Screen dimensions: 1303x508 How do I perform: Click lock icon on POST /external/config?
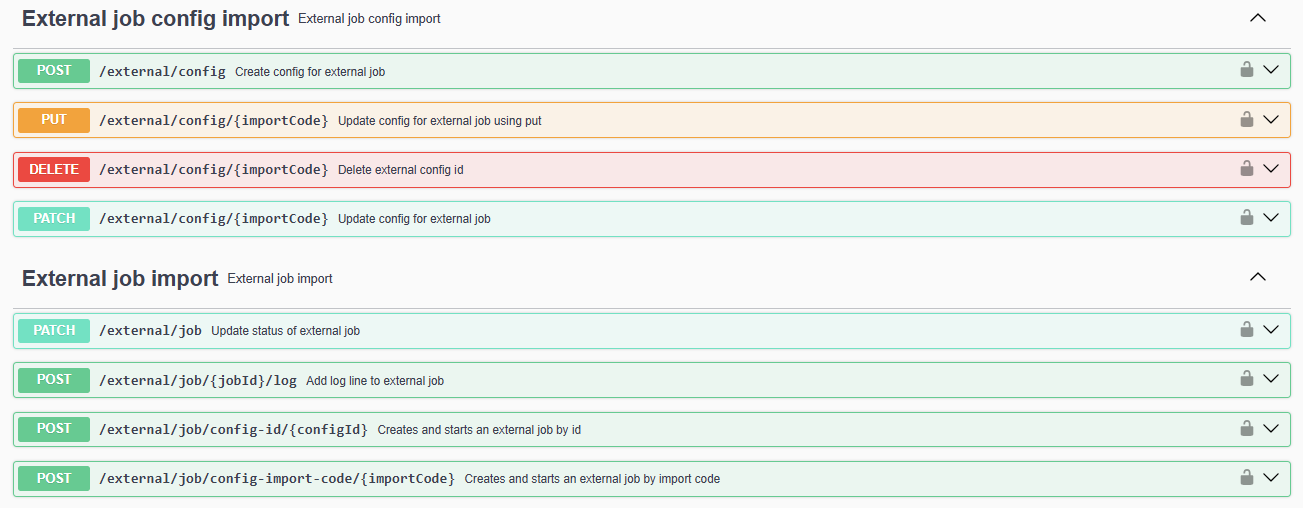(1246, 70)
